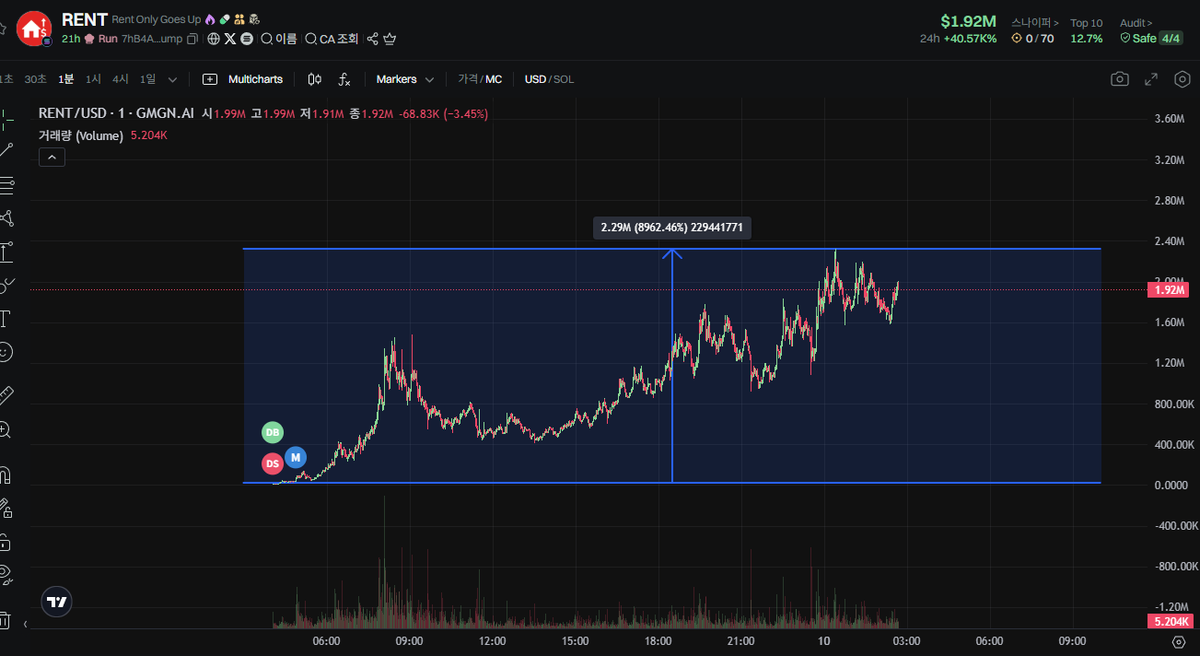Select the trend line tool

coord(6,150)
